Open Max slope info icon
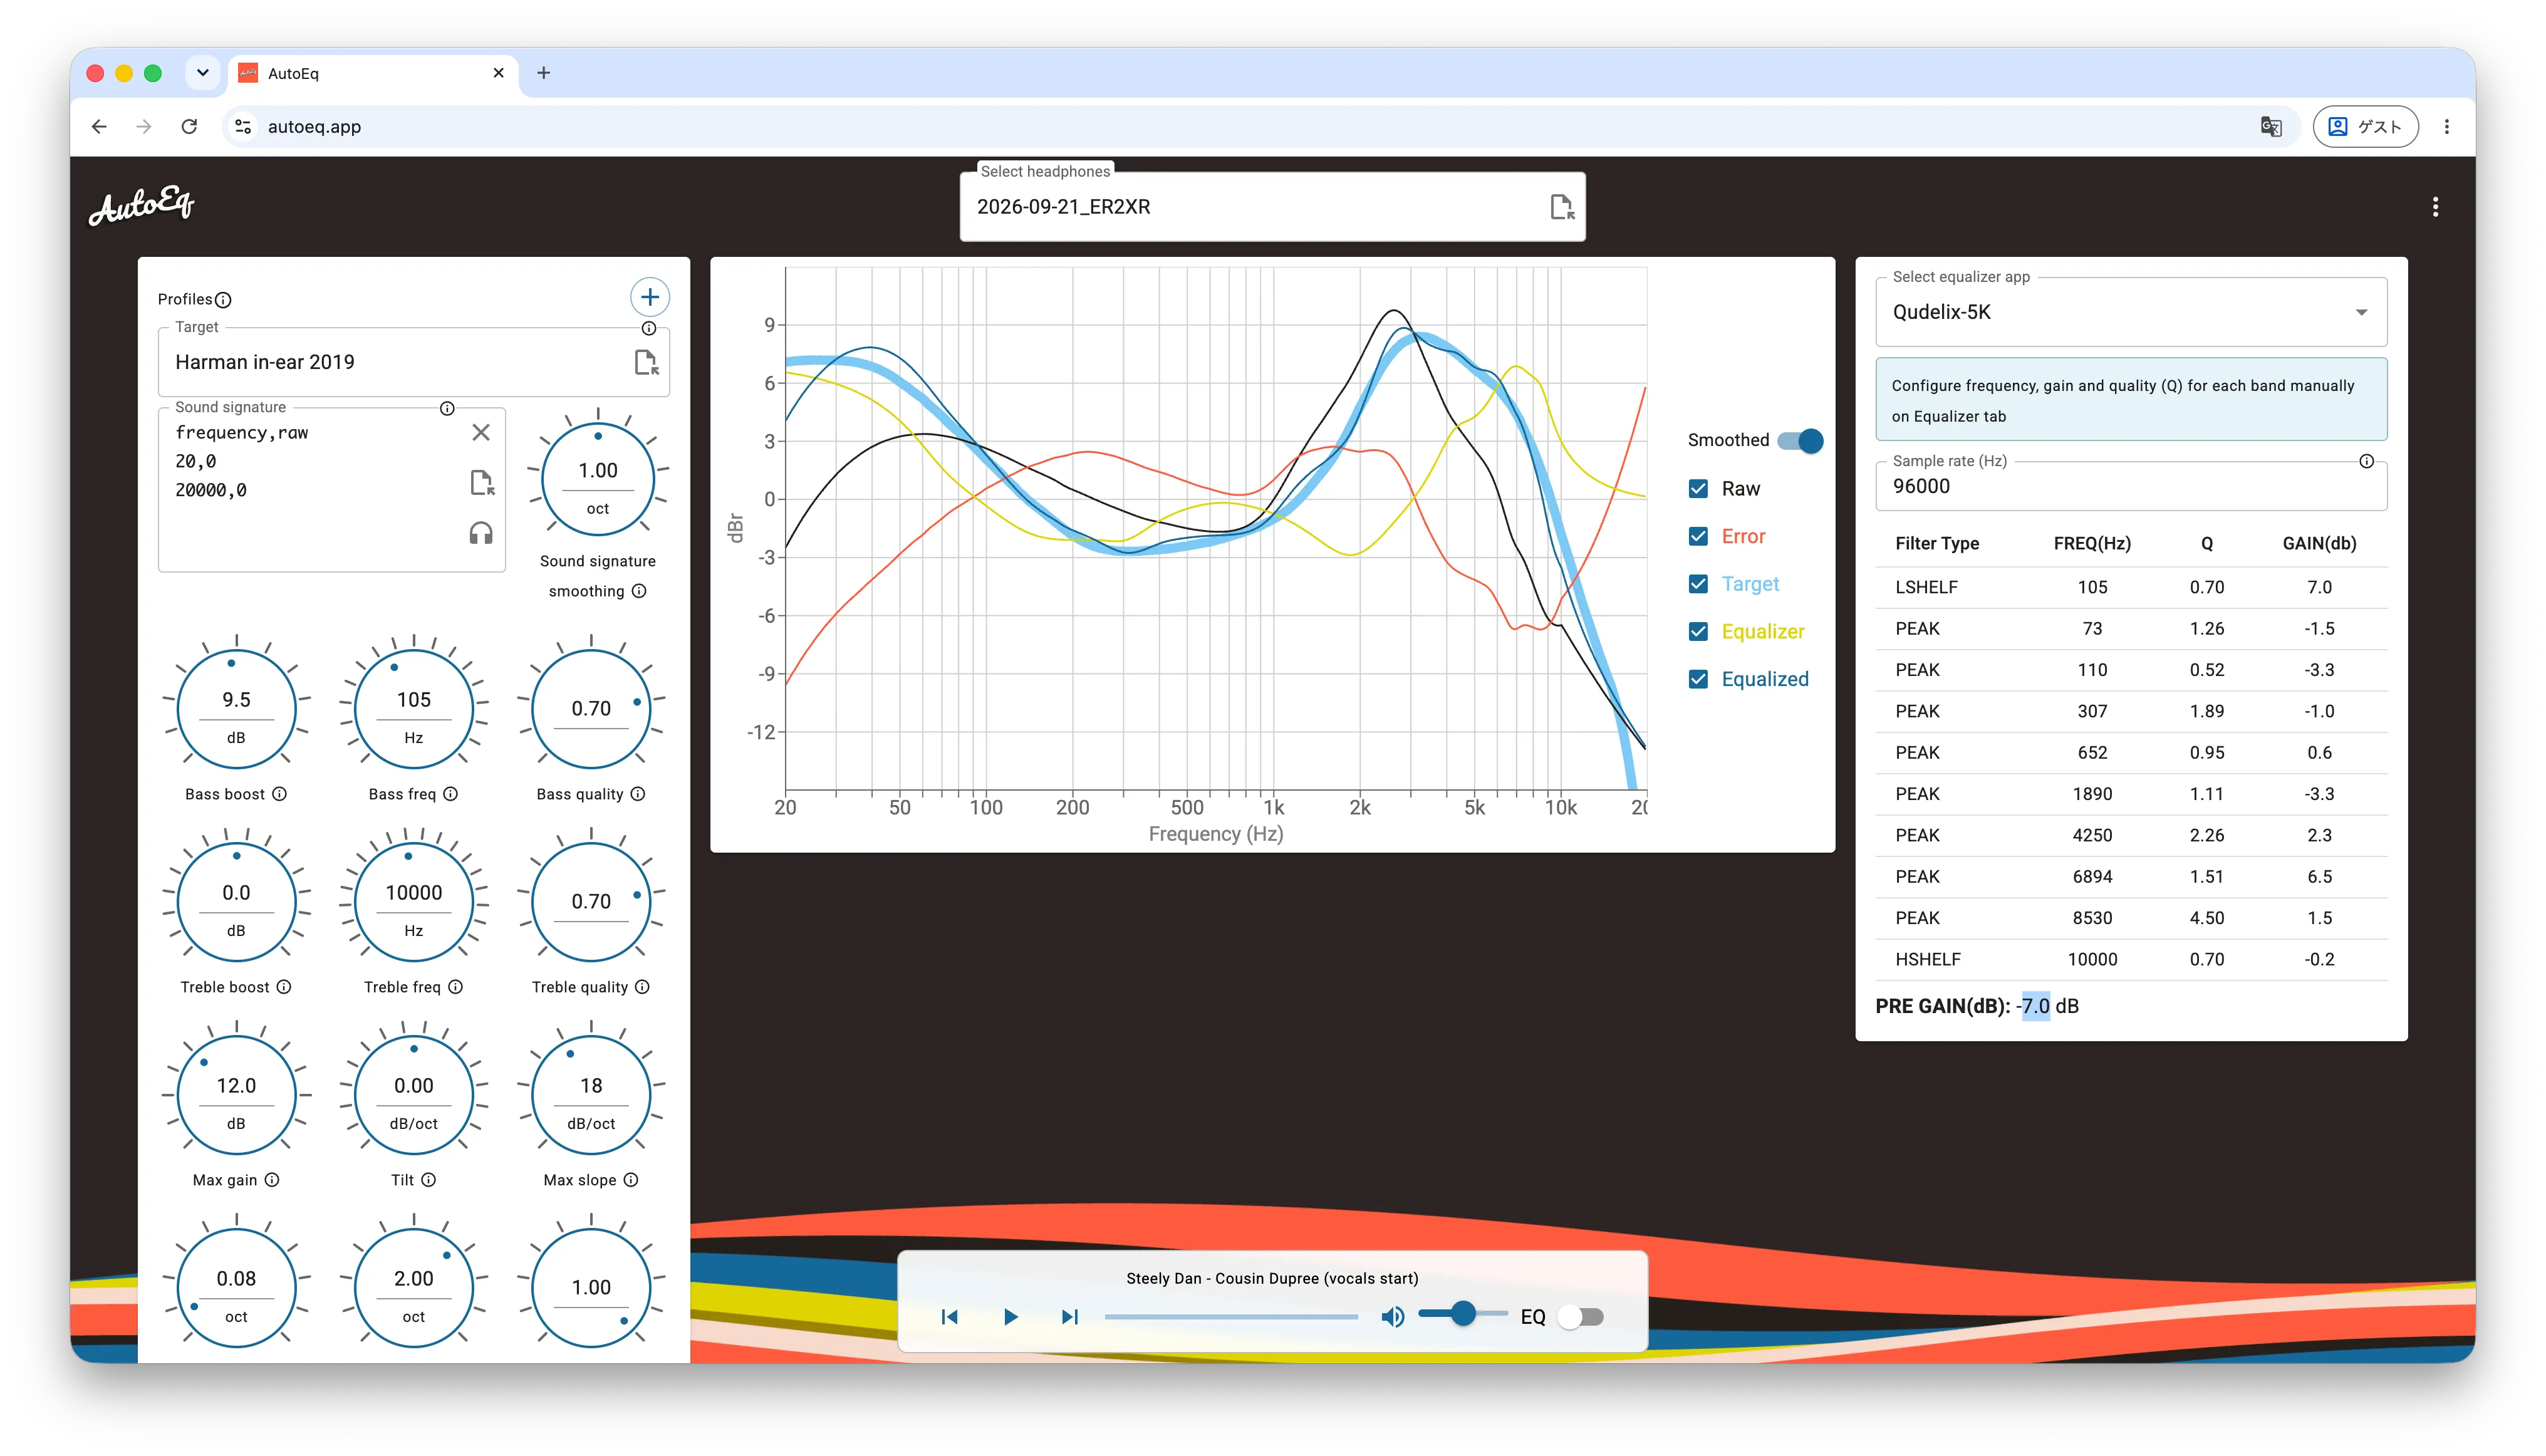Image resolution: width=2546 pixels, height=1456 pixels. pyautogui.click(x=631, y=1180)
